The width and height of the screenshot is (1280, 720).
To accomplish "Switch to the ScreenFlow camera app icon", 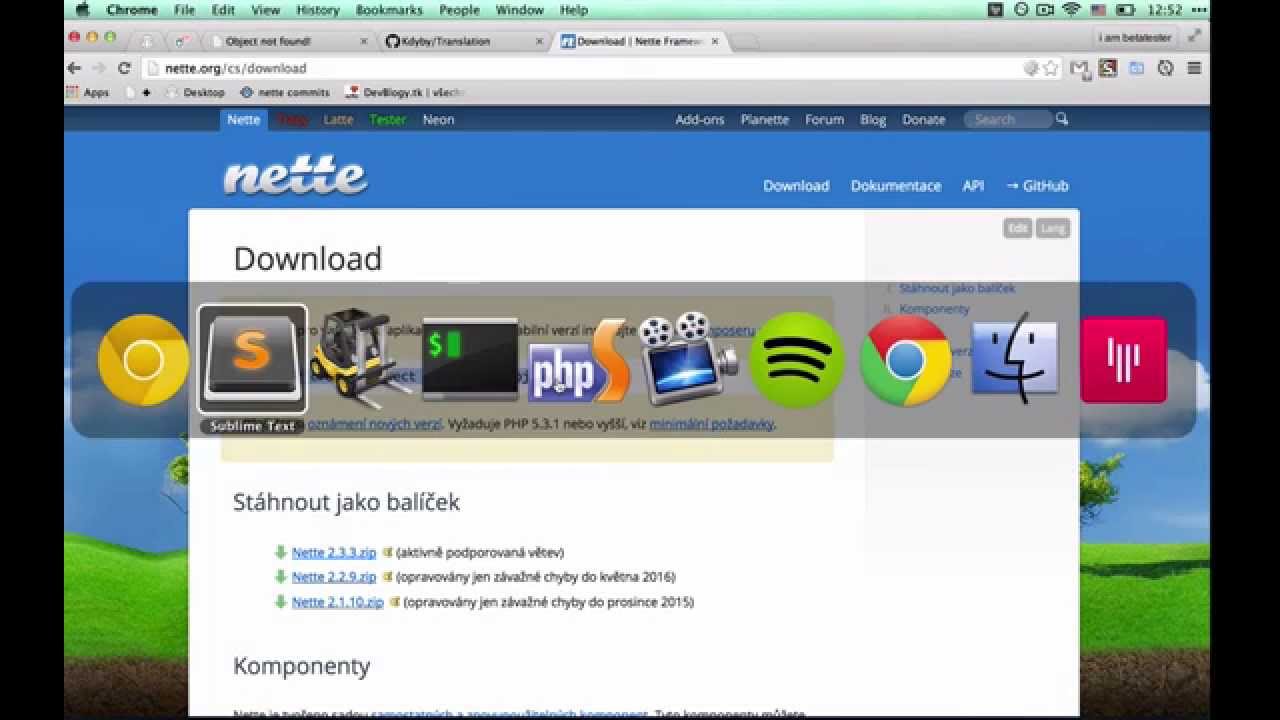I will 687,359.
